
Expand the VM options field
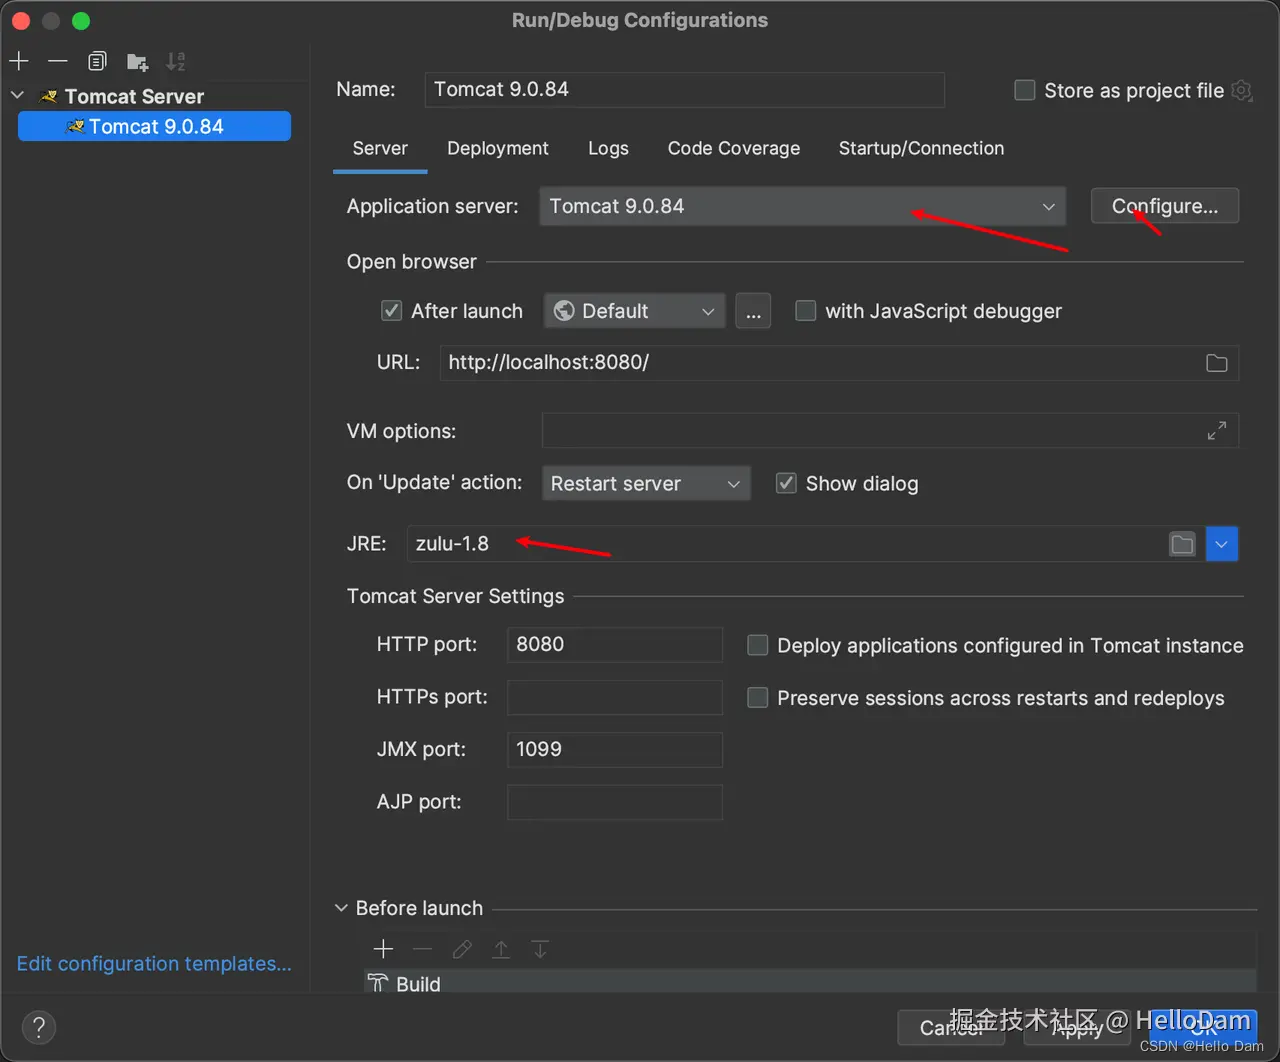[1216, 431]
